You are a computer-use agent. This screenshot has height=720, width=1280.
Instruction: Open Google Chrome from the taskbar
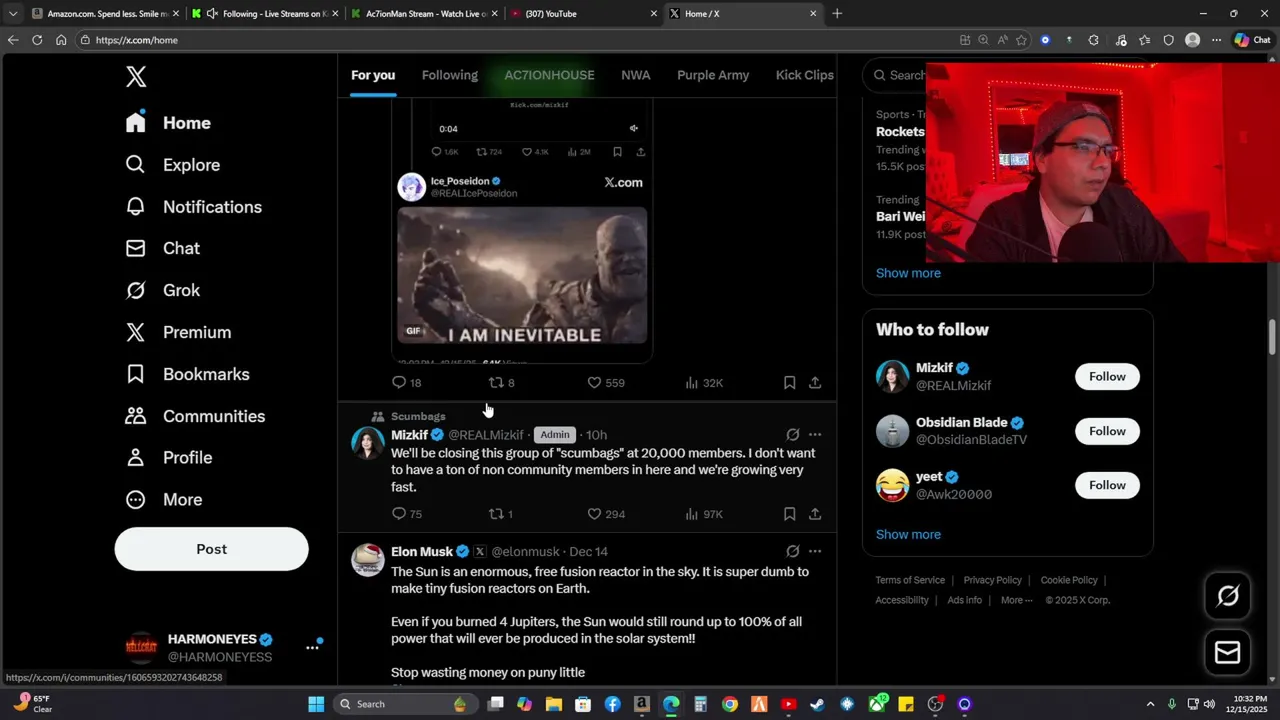point(730,704)
